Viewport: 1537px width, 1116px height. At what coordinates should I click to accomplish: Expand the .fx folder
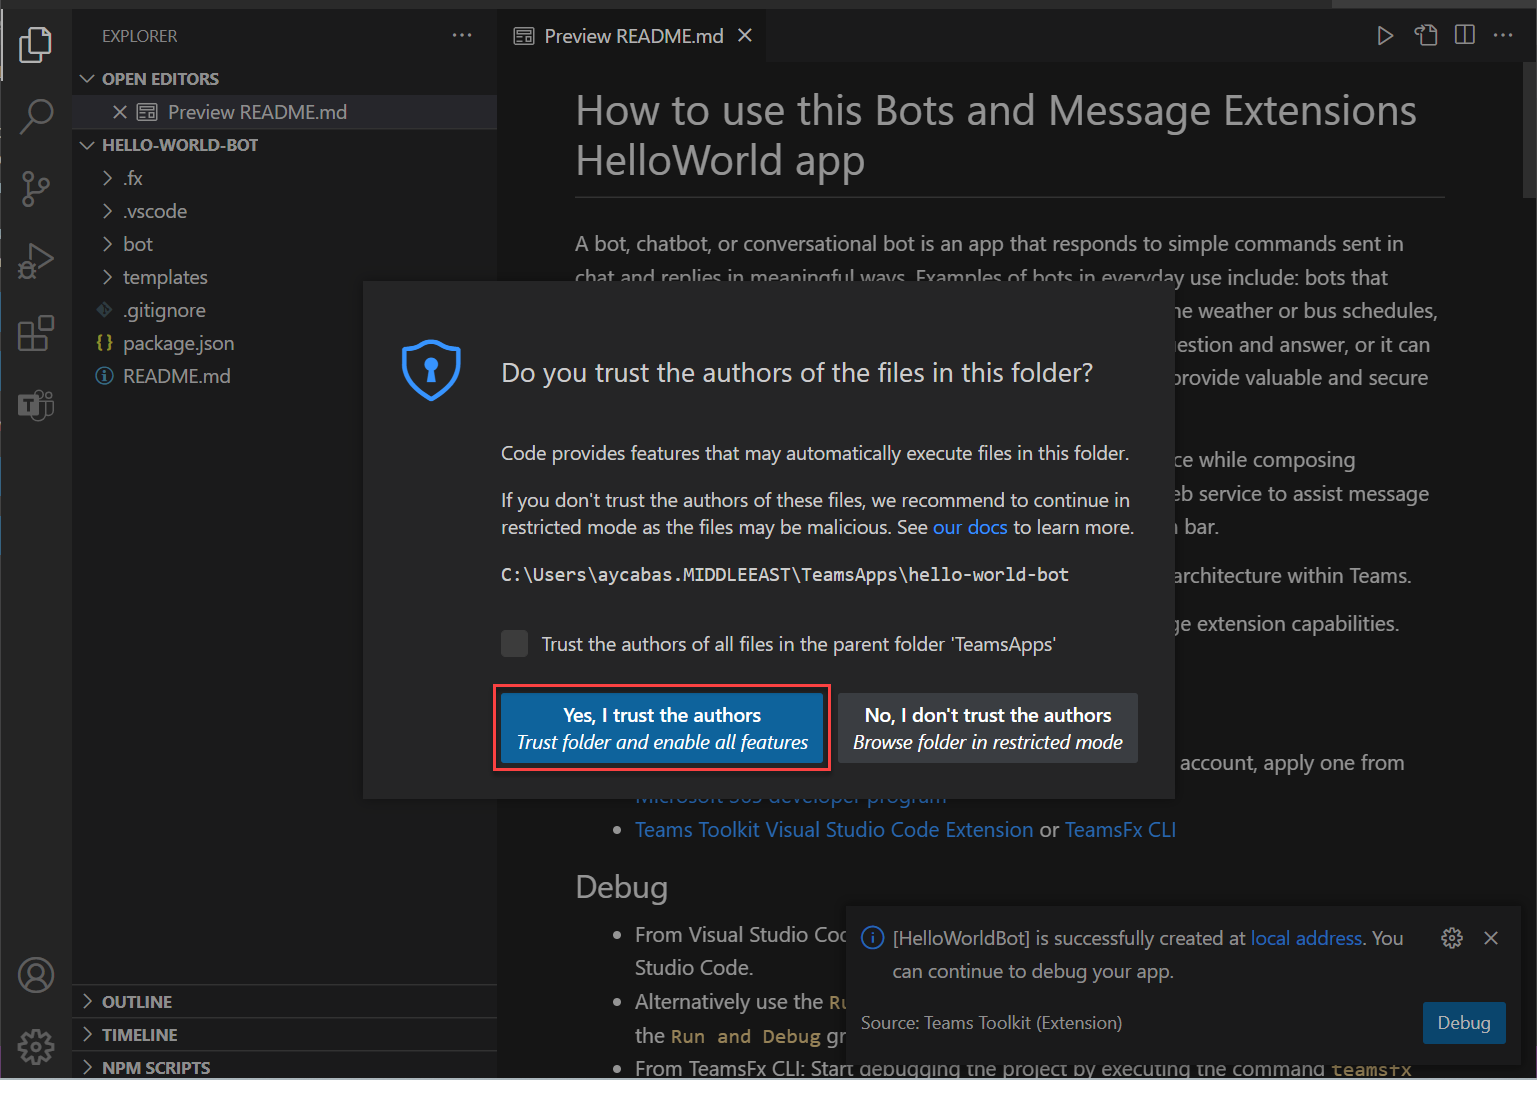pyautogui.click(x=284, y=178)
